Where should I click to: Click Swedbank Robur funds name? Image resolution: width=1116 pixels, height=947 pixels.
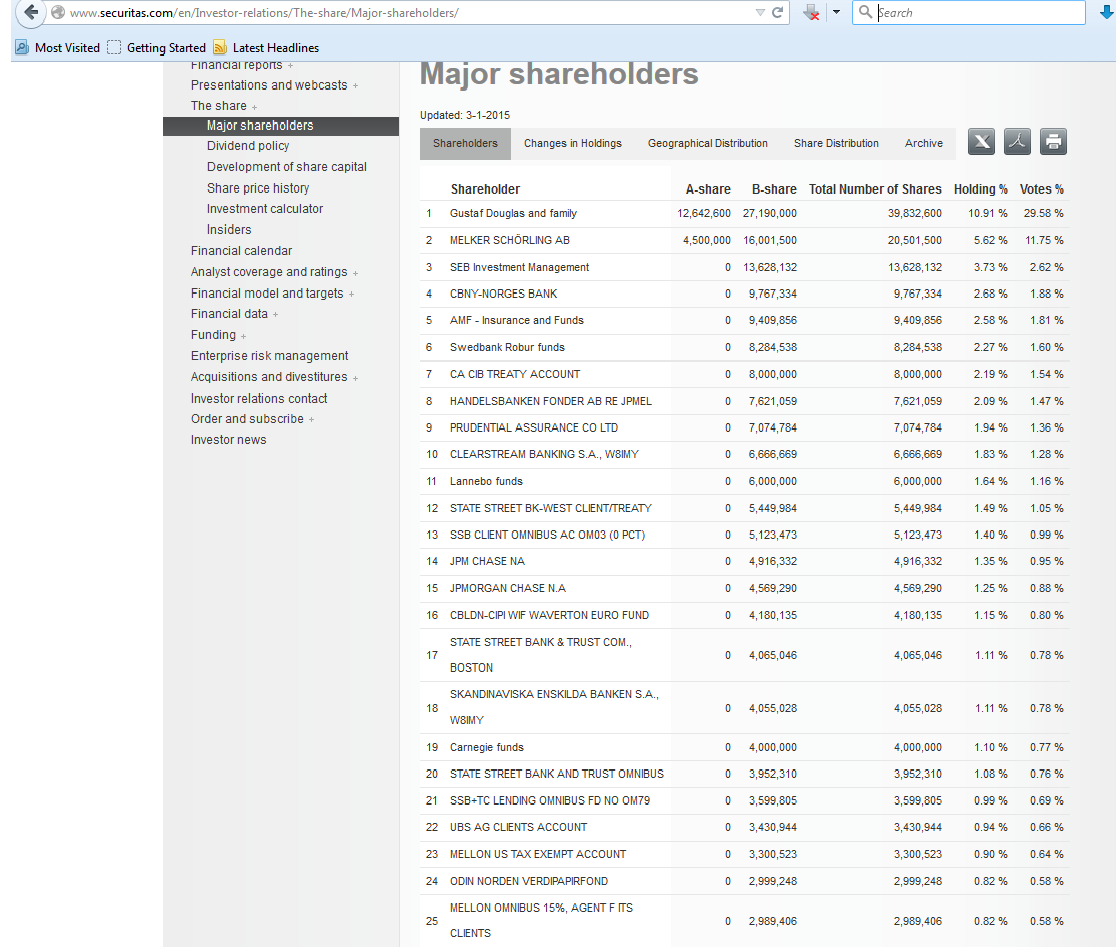[x=507, y=347]
